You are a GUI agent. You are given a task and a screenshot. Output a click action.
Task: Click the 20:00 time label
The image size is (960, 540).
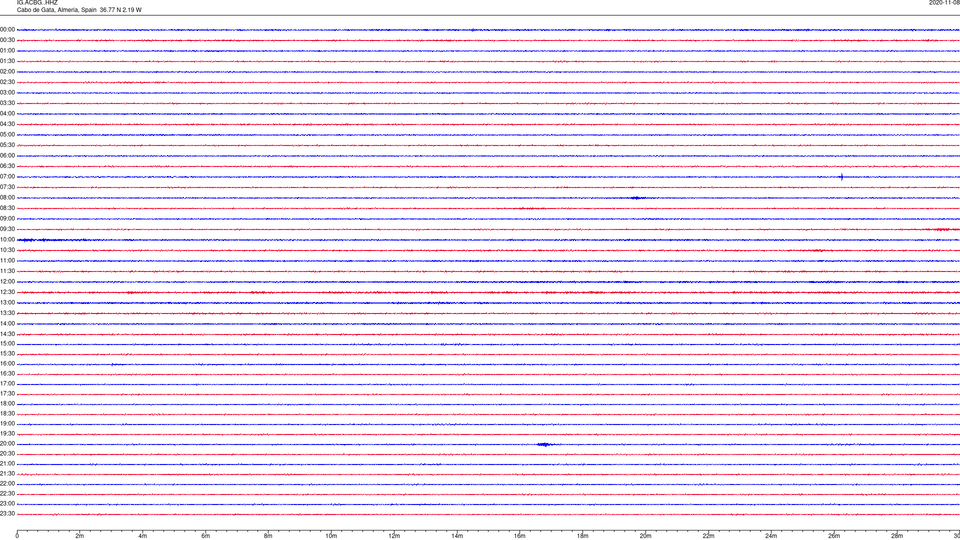tap(7, 444)
